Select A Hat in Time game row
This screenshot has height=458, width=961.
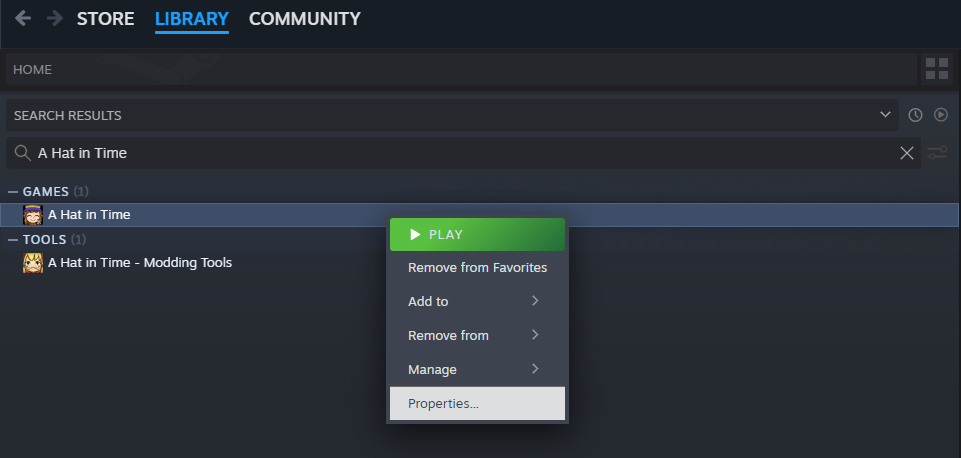(x=479, y=215)
